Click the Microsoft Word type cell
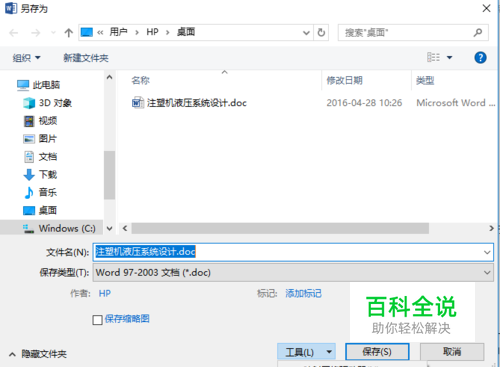 coord(456,103)
